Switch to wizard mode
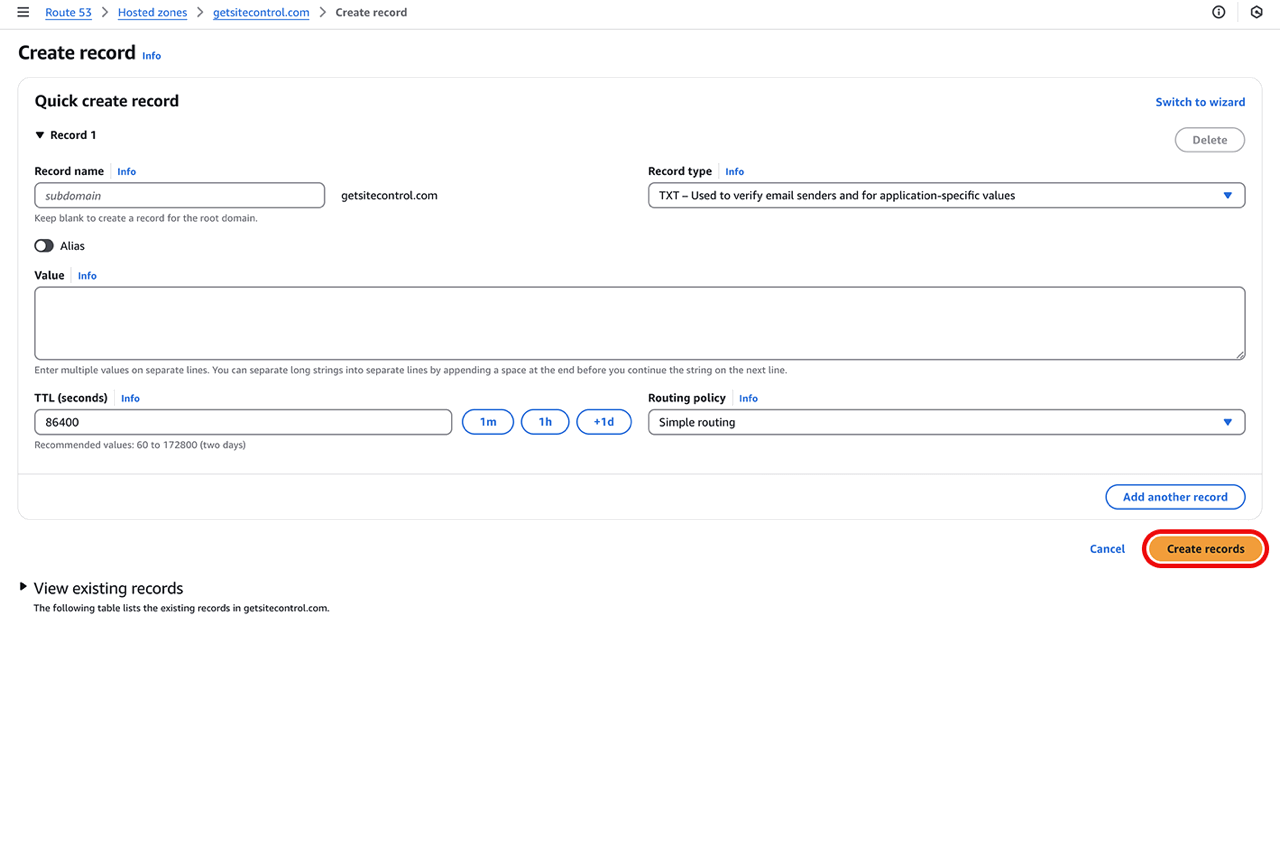Image resolution: width=1280 pixels, height=852 pixels. [1200, 102]
